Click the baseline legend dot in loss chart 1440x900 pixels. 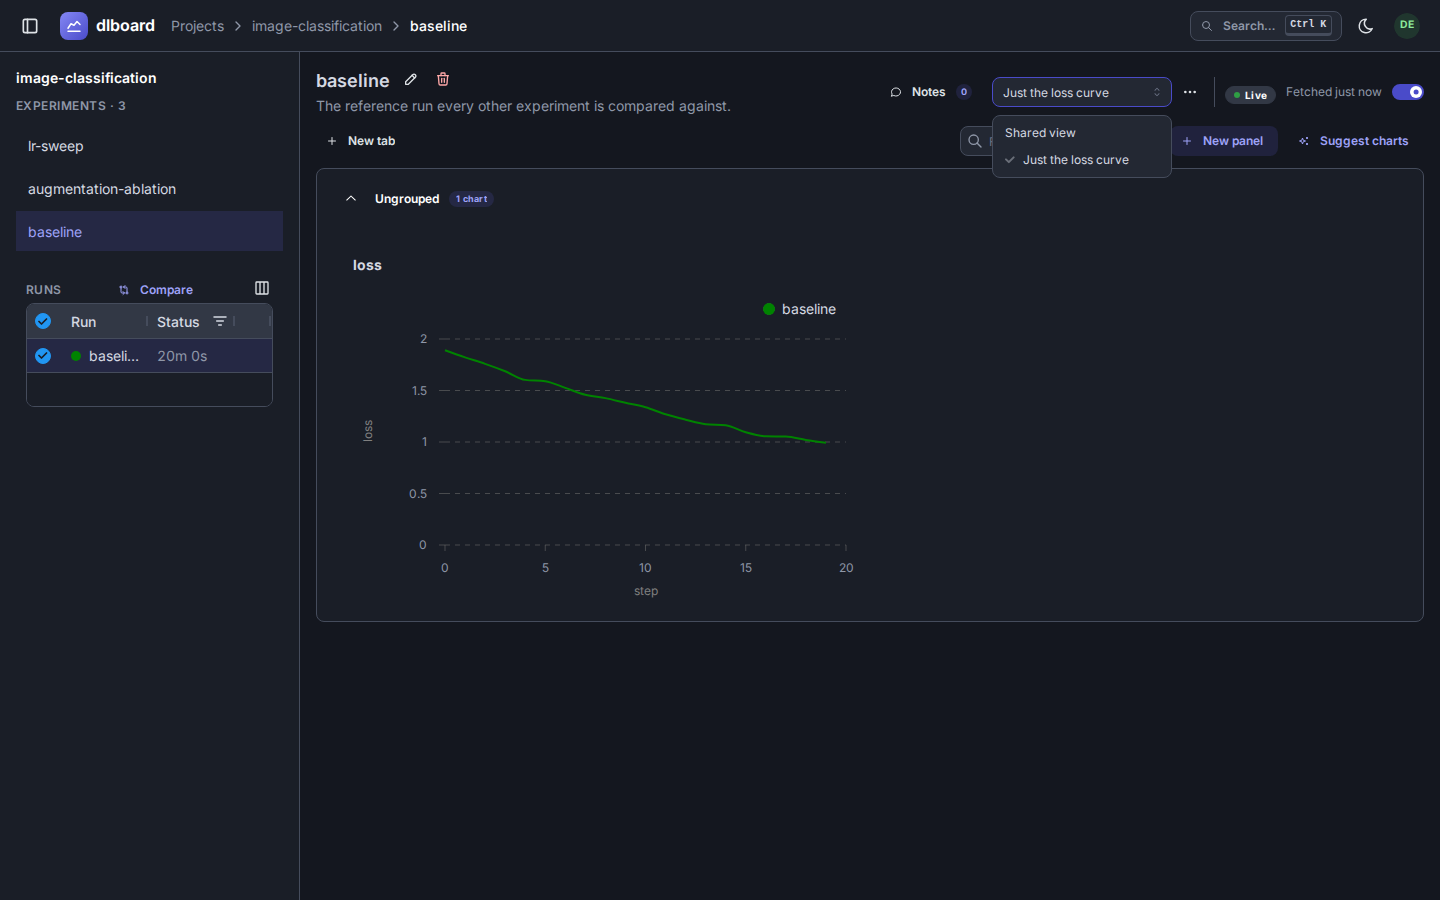(x=769, y=309)
